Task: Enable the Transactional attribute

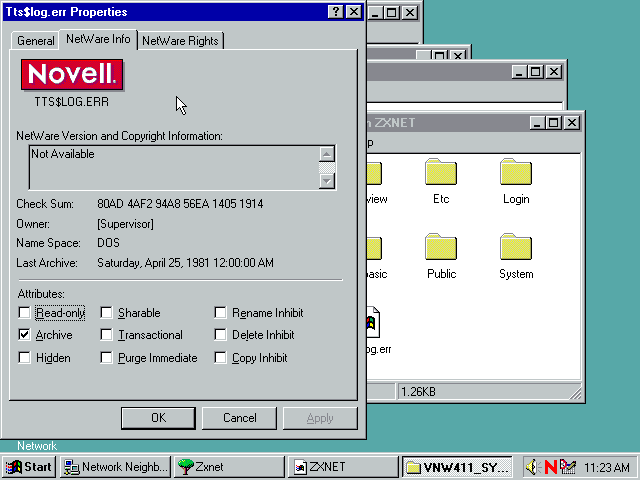Action: point(106,335)
